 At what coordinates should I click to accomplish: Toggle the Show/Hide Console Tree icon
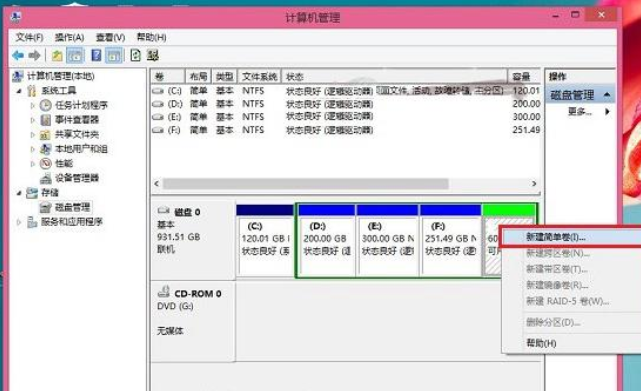[75, 55]
